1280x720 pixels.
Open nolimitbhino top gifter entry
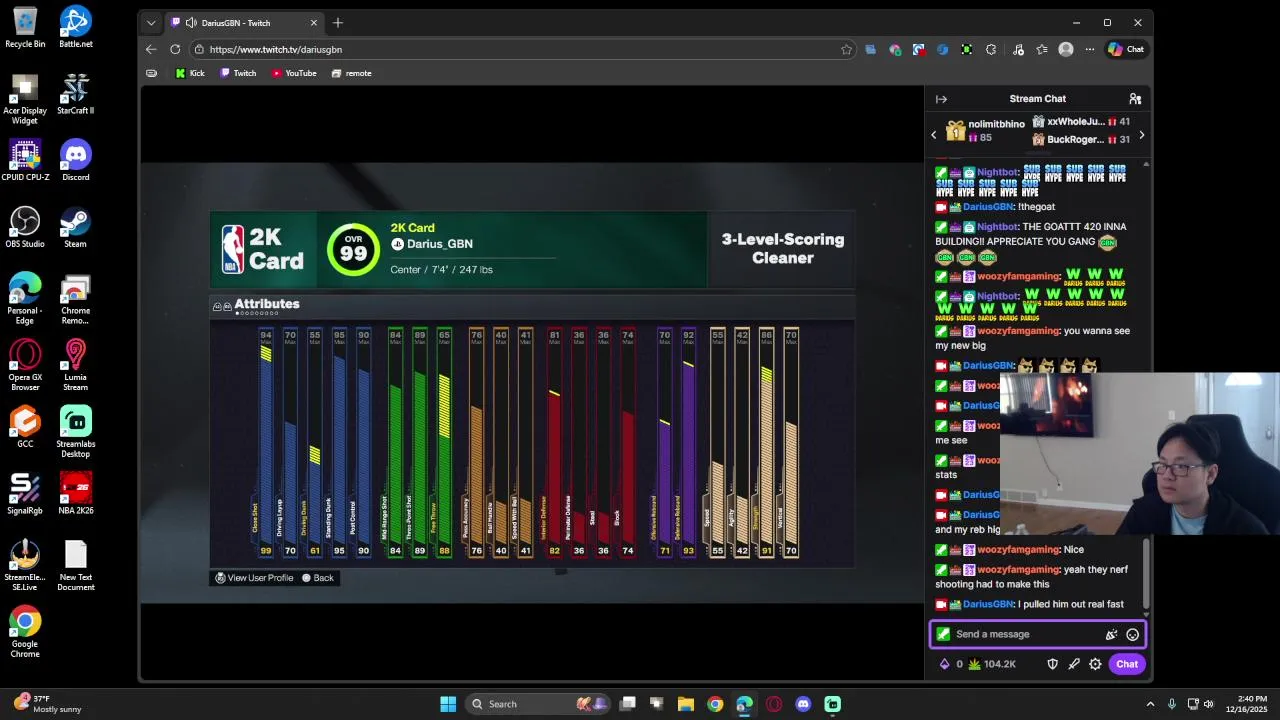coord(986,131)
